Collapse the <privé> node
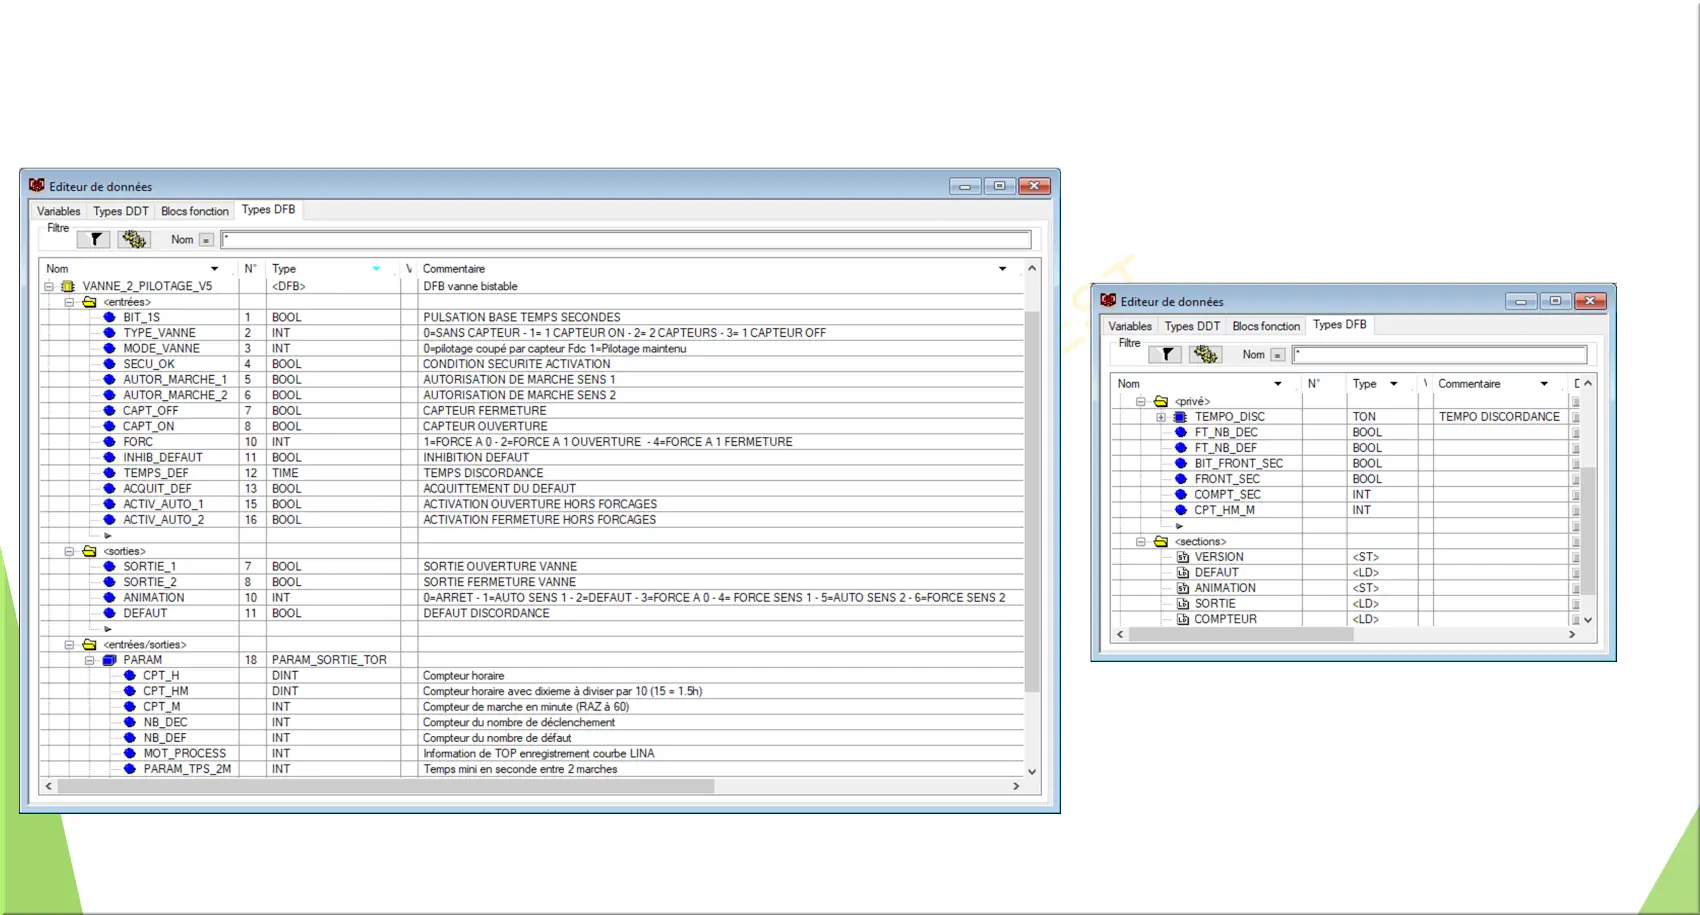This screenshot has height=915, width=1700. (1140, 401)
